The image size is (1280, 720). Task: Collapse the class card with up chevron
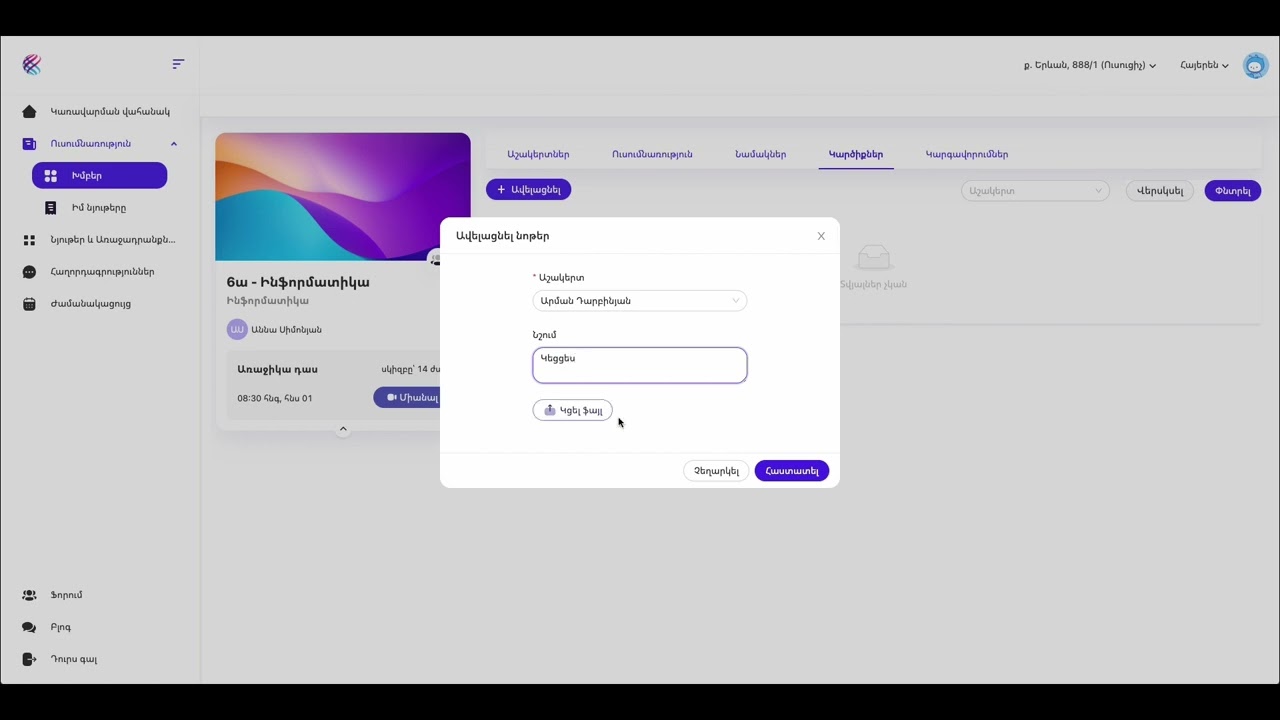click(x=343, y=429)
